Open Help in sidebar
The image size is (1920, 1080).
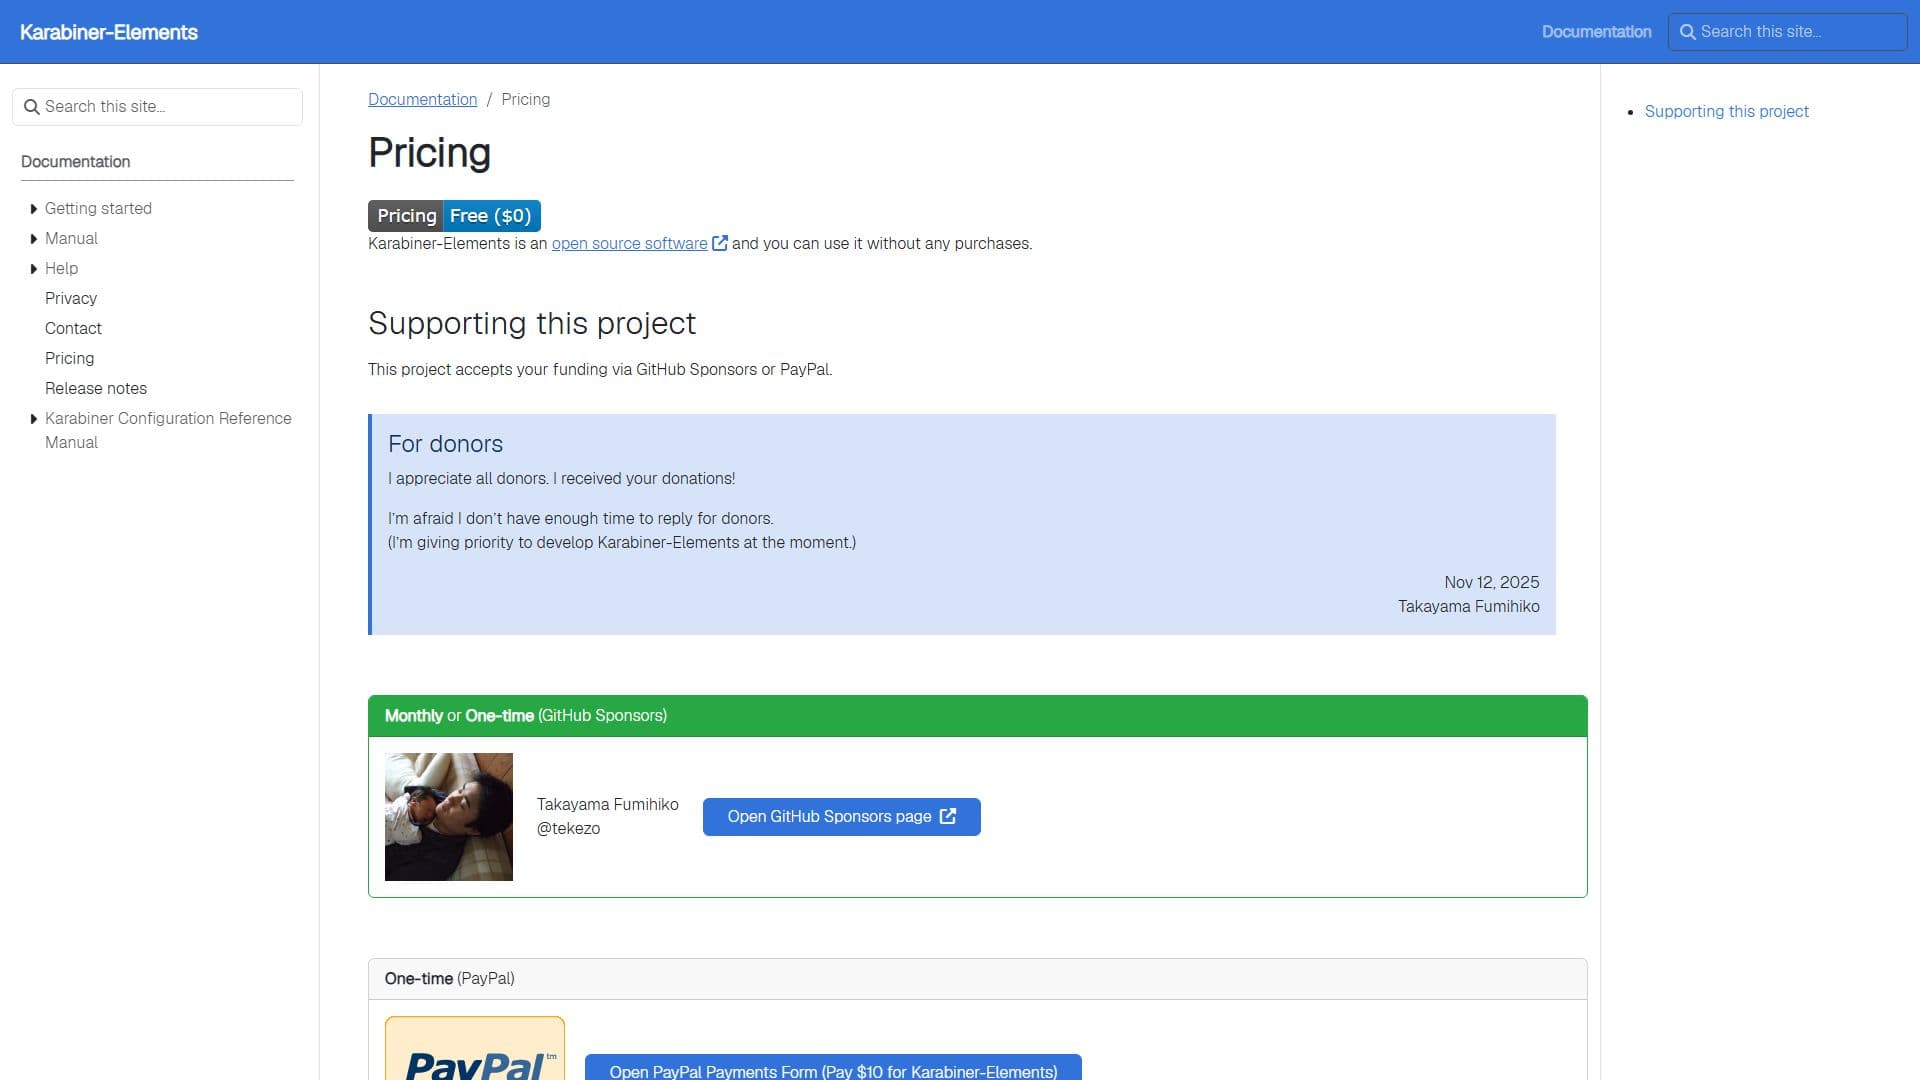pyautogui.click(x=61, y=268)
